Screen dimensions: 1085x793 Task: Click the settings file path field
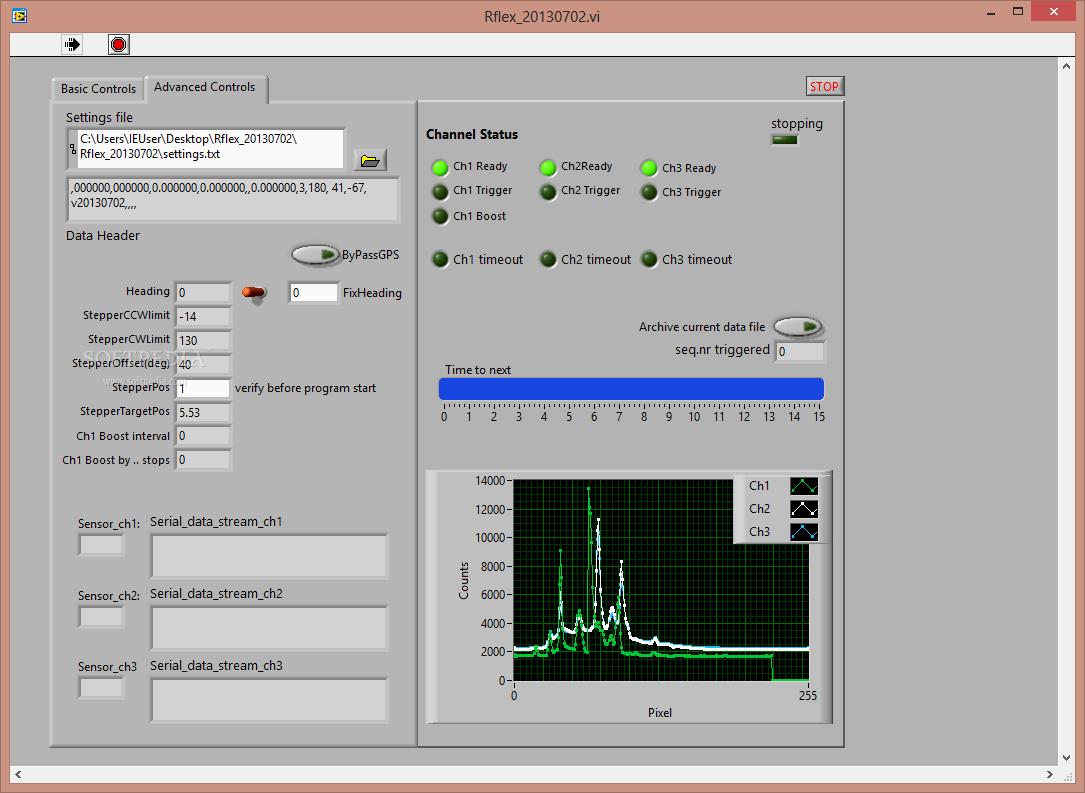click(210, 147)
